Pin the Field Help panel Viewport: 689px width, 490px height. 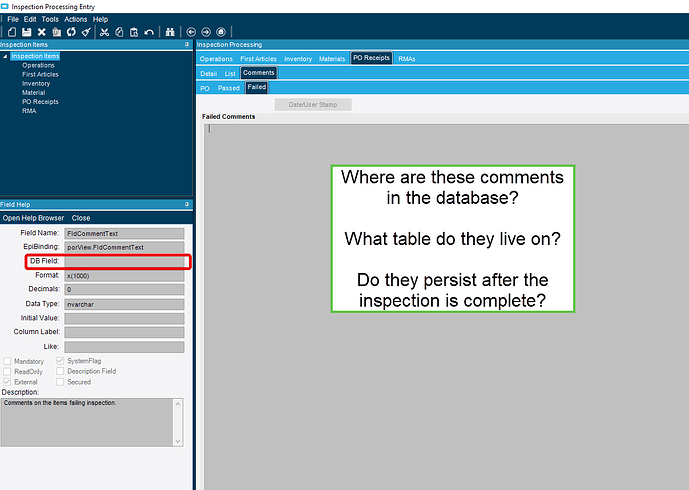[187, 204]
